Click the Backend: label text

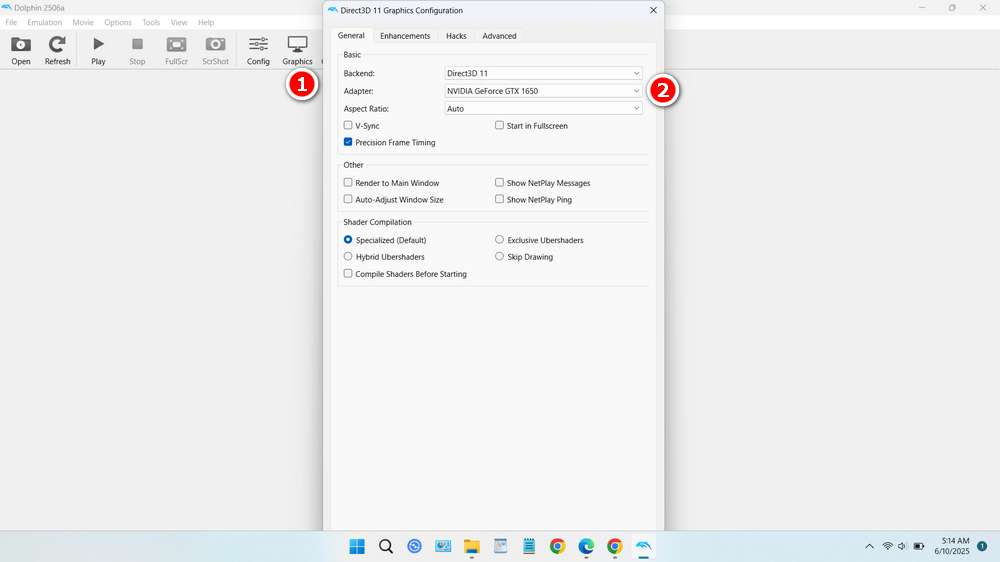(359, 73)
